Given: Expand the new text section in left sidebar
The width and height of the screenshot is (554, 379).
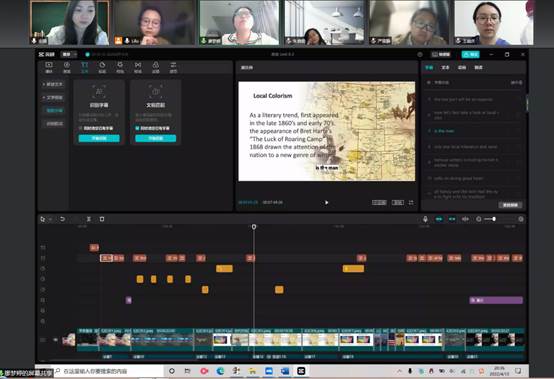Looking at the screenshot, I should [x=53, y=84].
